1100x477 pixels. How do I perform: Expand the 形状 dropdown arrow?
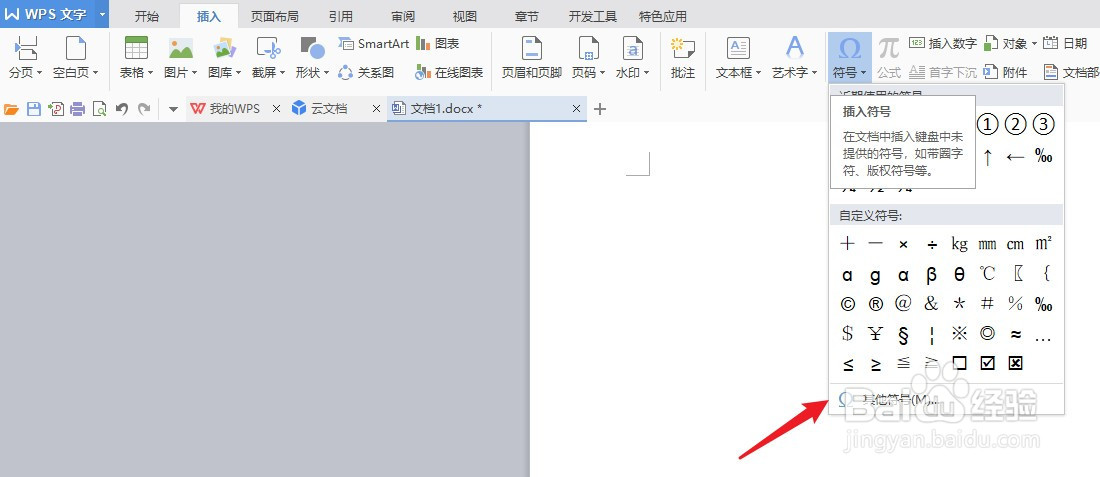pyautogui.click(x=326, y=73)
